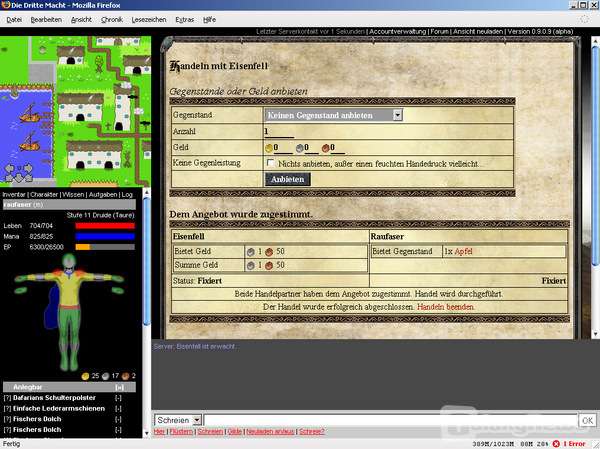
Task: Click the chat message input field
Action: click(390, 420)
